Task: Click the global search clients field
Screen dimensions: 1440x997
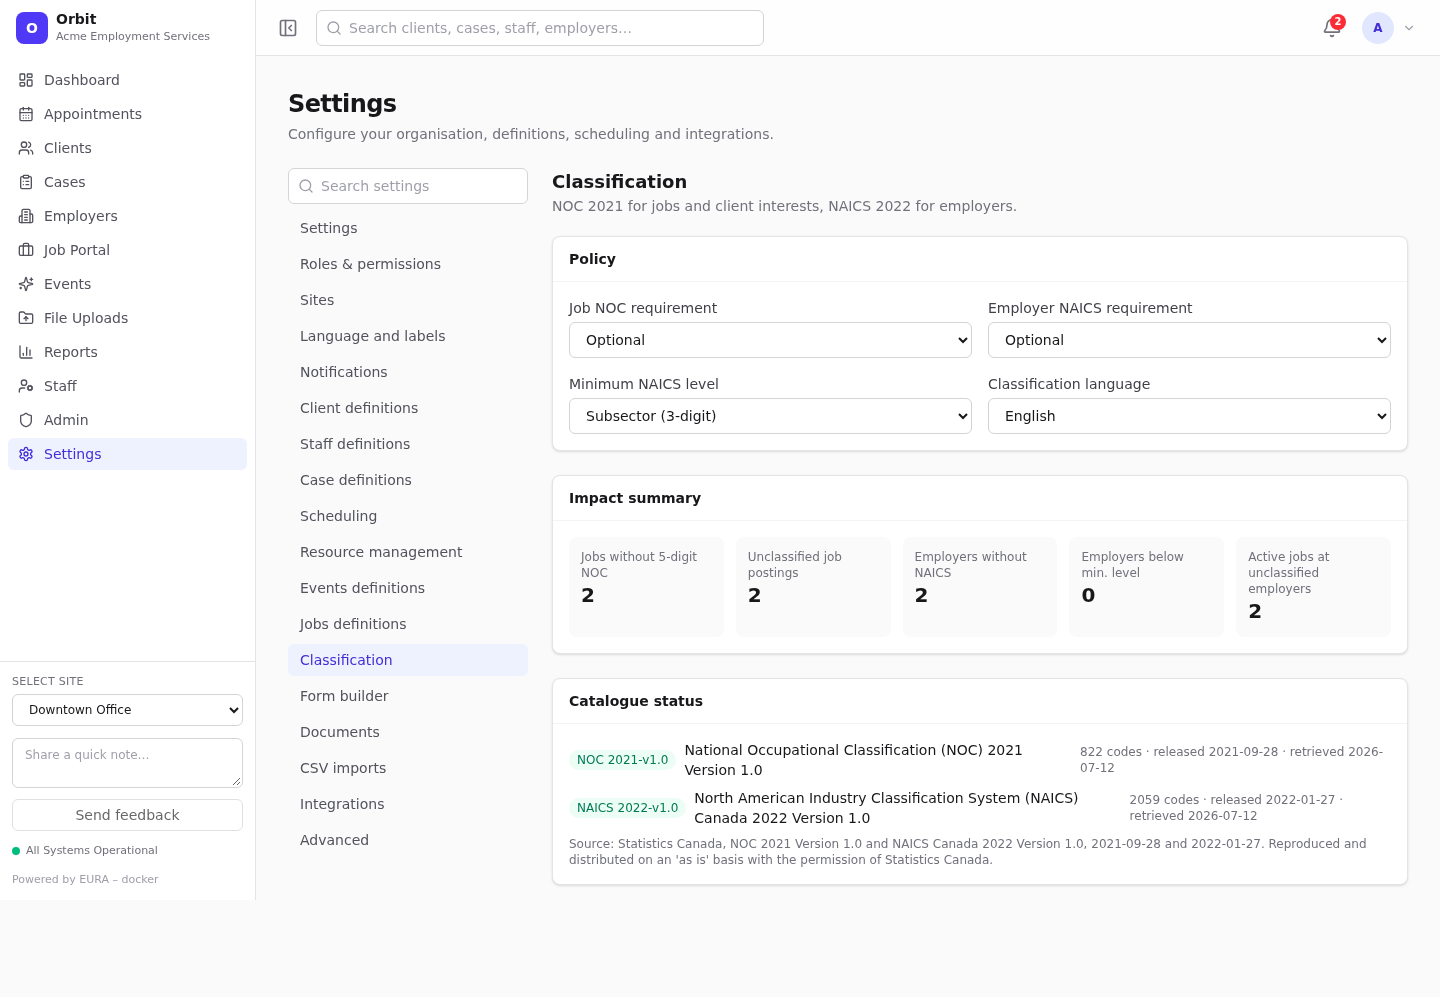Action: tap(540, 28)
